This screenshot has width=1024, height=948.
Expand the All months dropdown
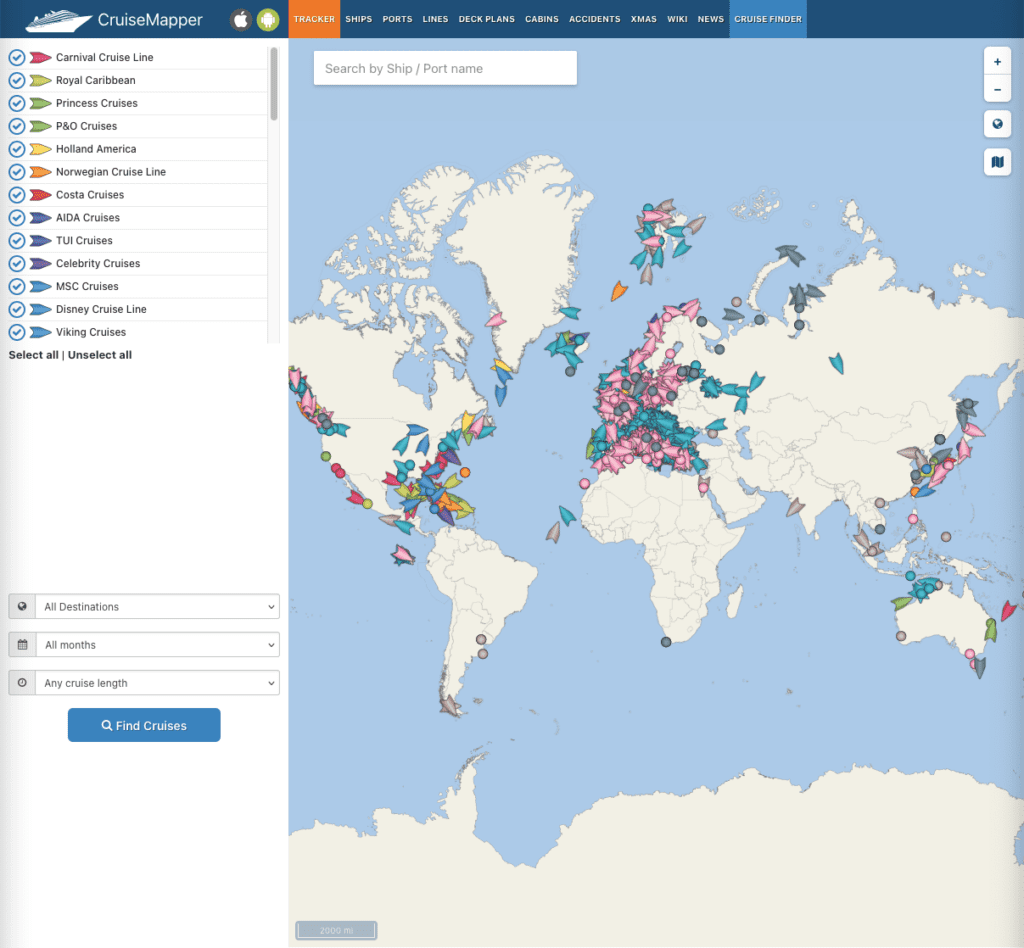pyautogui.click(x=157, y=644)
